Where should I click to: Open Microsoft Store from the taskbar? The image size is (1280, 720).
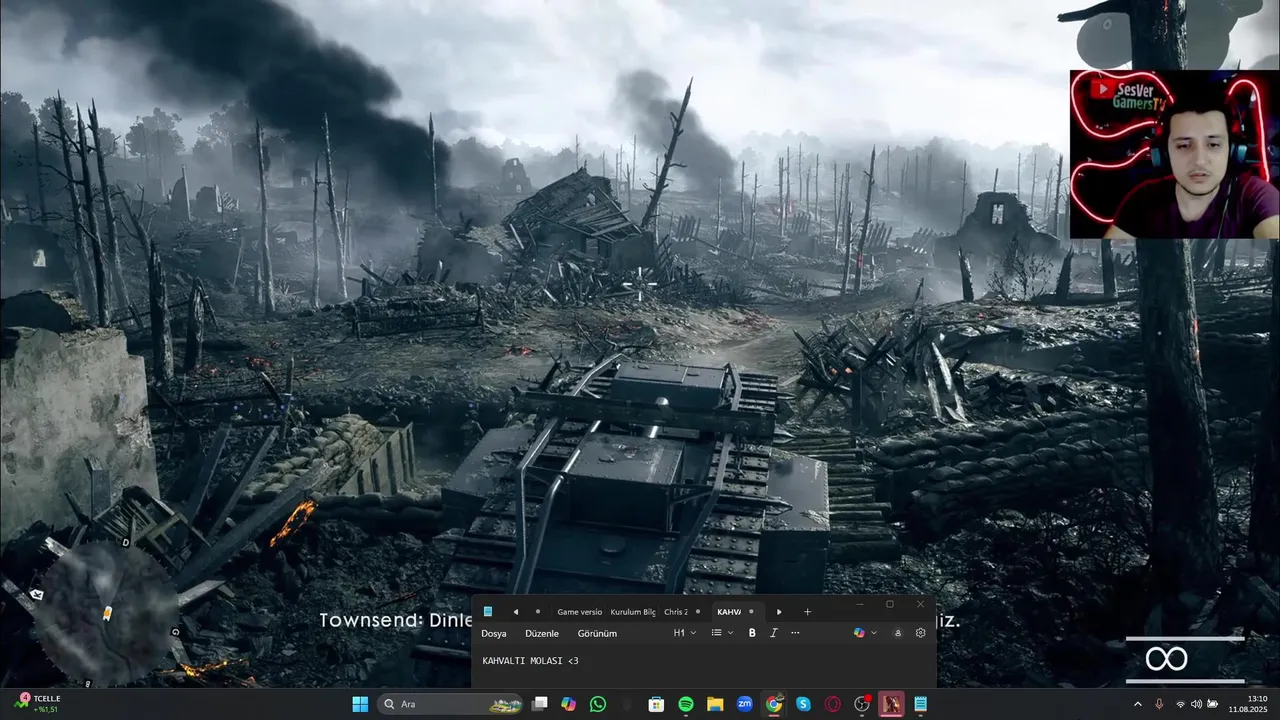656,704
